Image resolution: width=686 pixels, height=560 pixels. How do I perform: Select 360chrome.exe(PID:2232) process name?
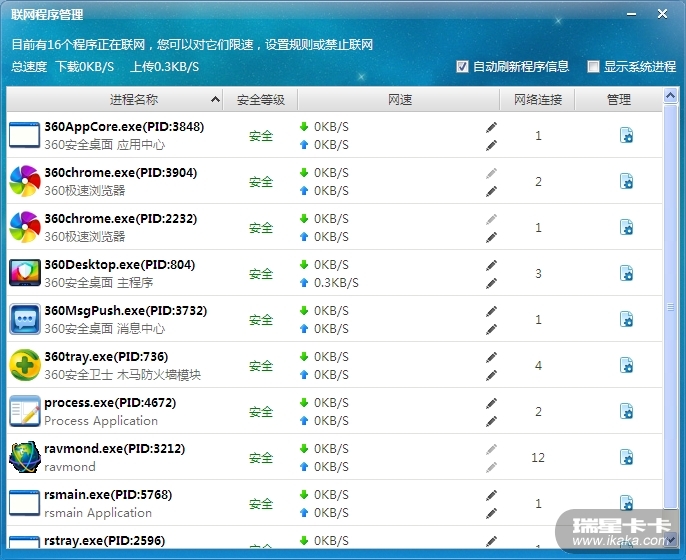click(x=121, y=218)
